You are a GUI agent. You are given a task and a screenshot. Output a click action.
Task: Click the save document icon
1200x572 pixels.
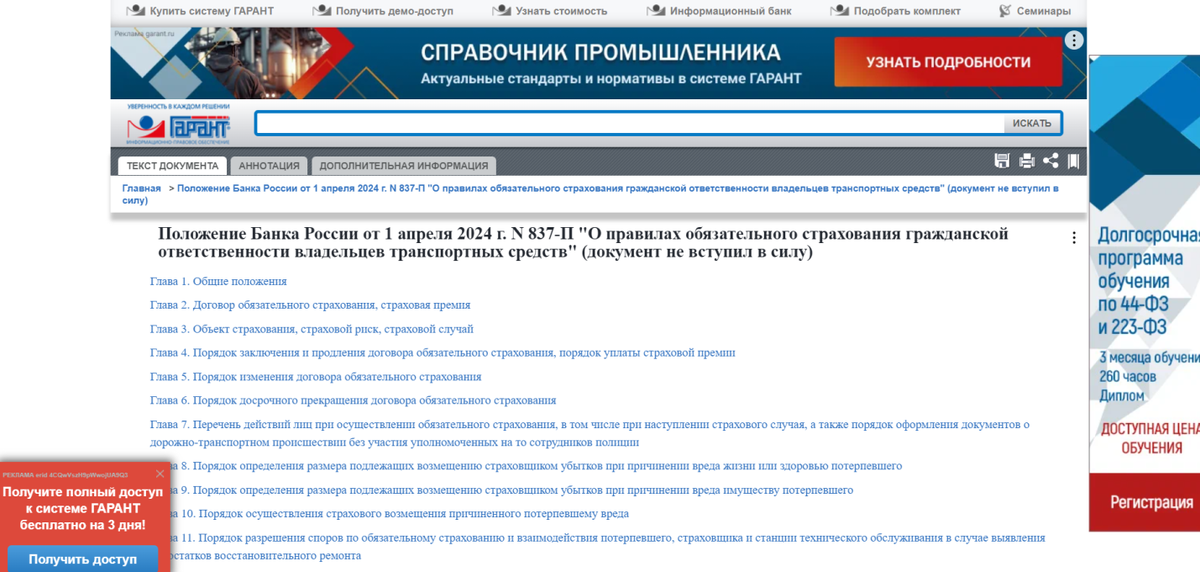1002,161
